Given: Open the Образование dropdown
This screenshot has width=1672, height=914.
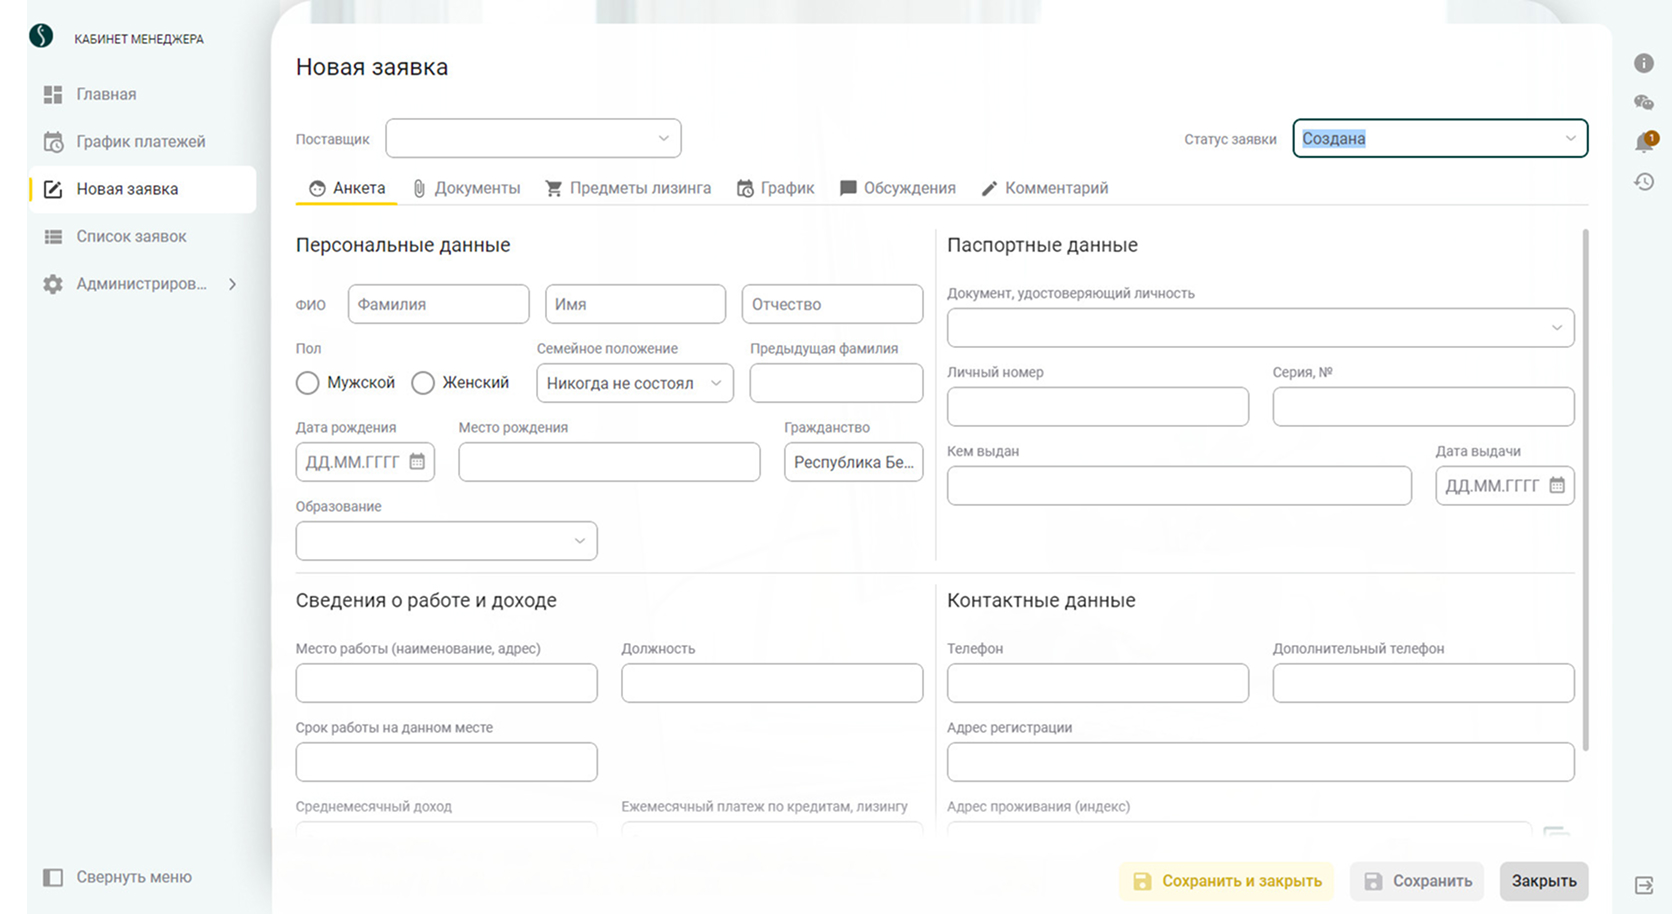Looking at the screenshot, I should tap(446, 541).
